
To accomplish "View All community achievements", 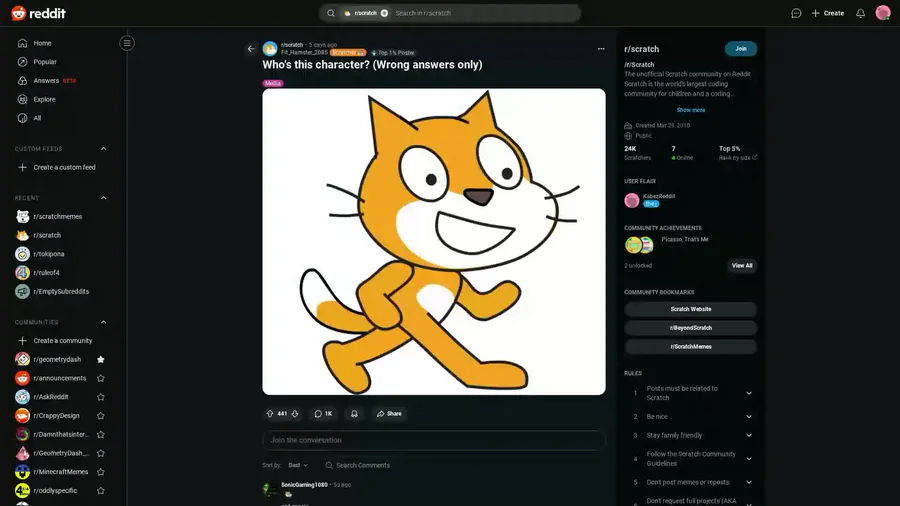I will tap(742, 266).
